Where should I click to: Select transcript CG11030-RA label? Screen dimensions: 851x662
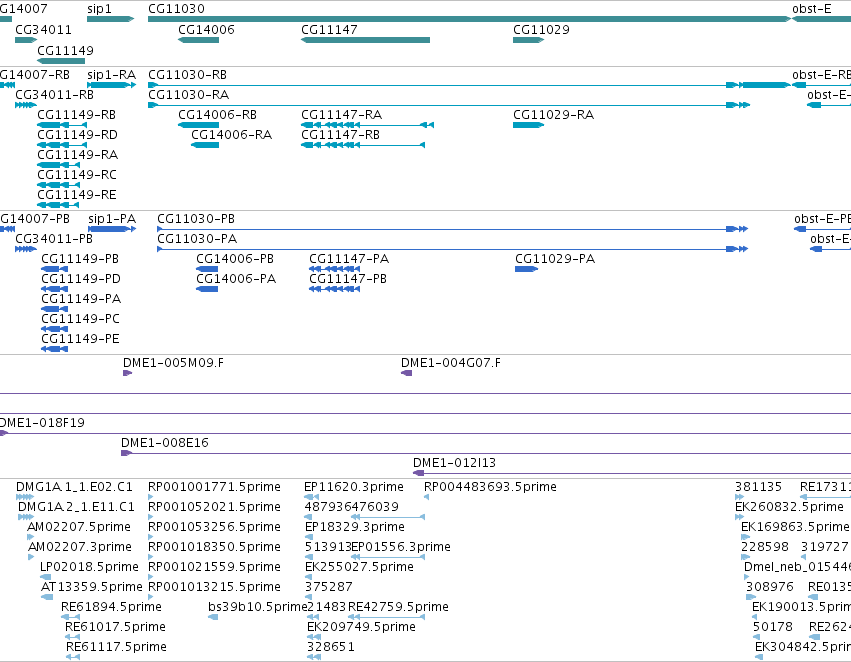coord(188,94)
